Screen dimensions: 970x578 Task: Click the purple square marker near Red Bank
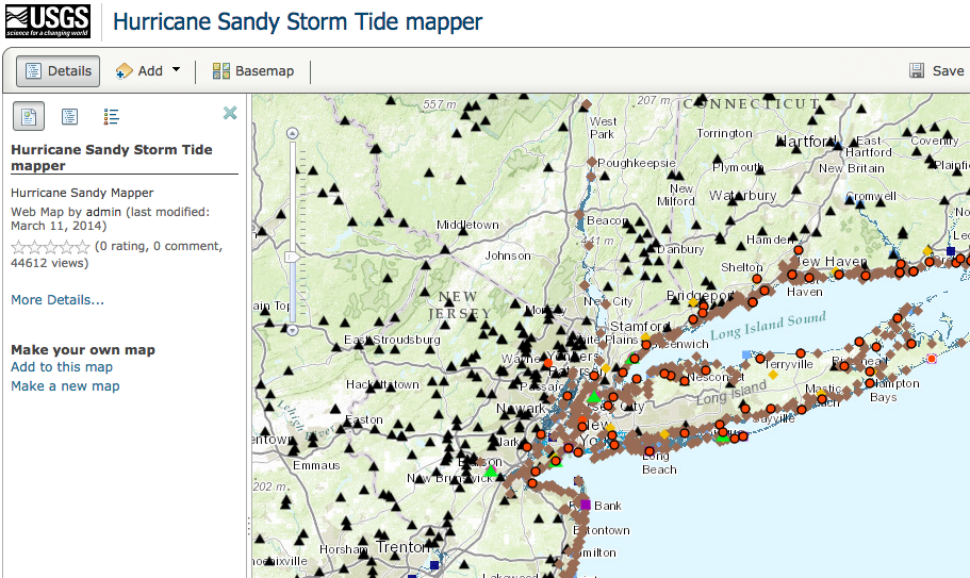[x=586, y=505]
